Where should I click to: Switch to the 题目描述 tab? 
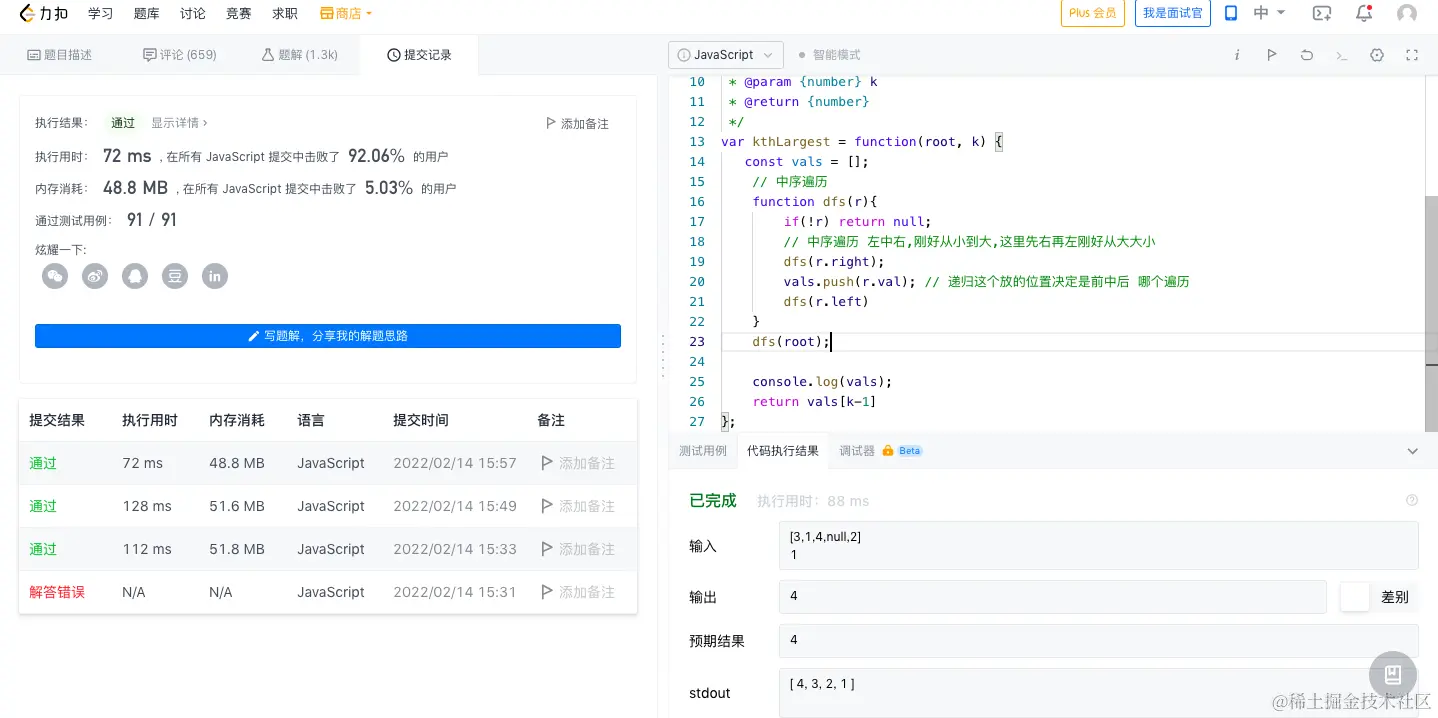pos(60,55)
